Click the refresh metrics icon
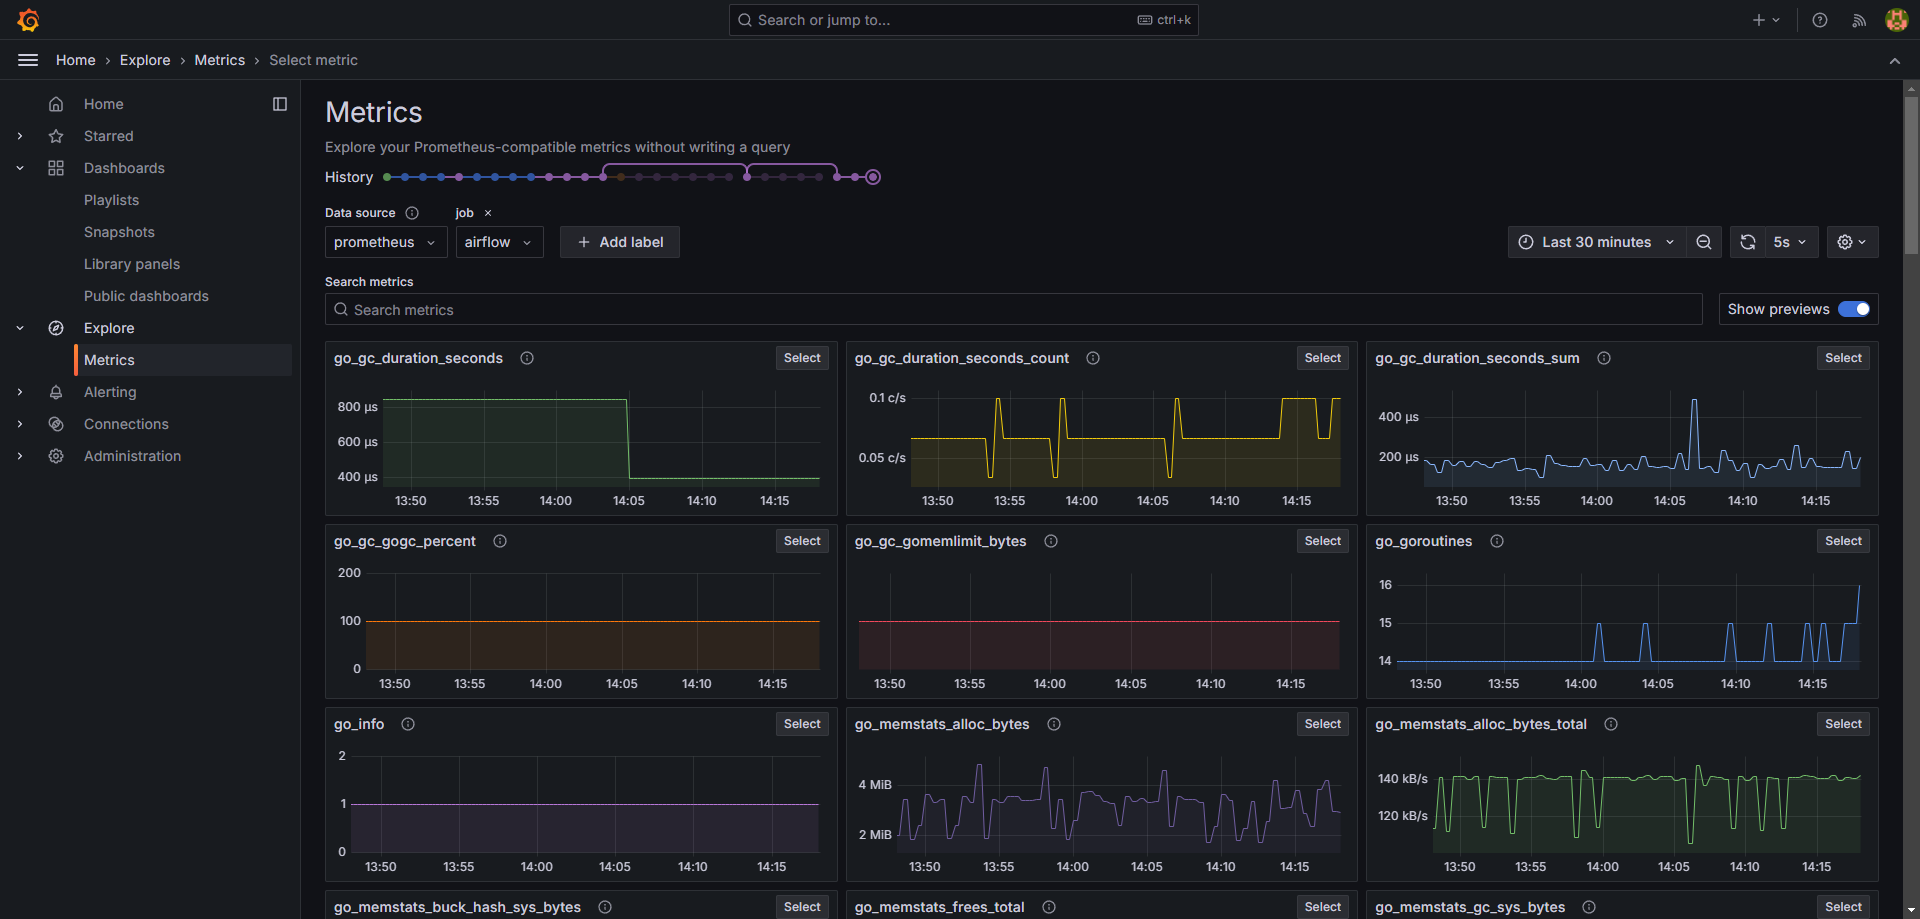1920x919 pixels. point(1748,242)
